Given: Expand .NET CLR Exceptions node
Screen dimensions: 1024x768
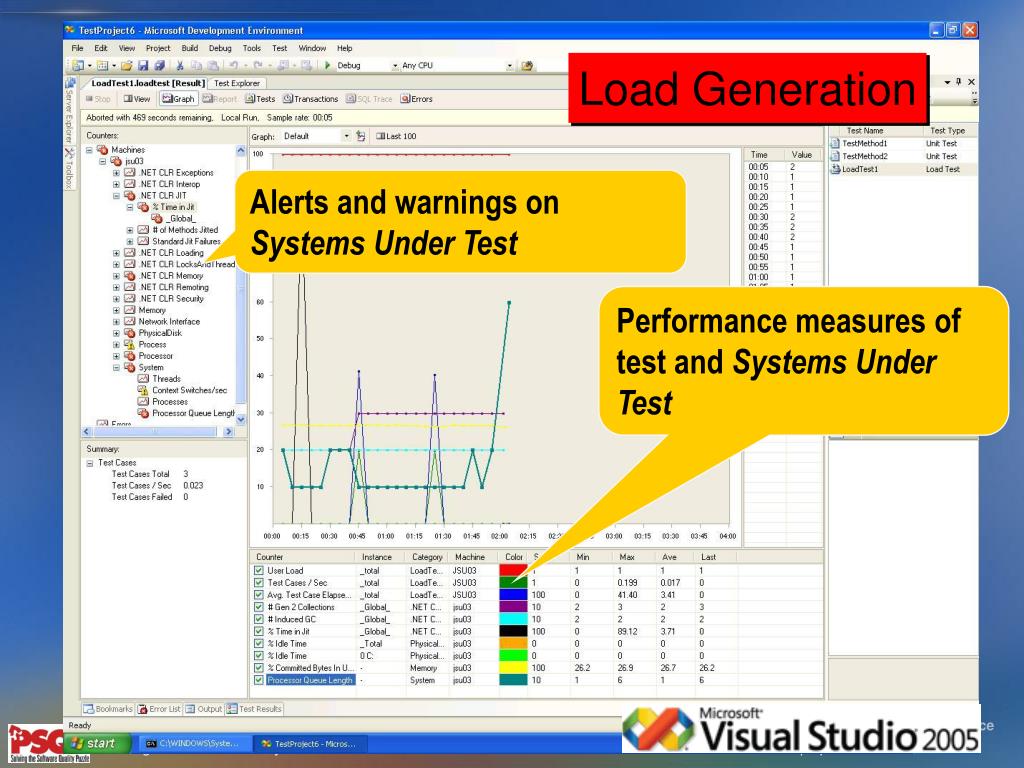Looking at the screenshot, I should (x=116, y=173).
